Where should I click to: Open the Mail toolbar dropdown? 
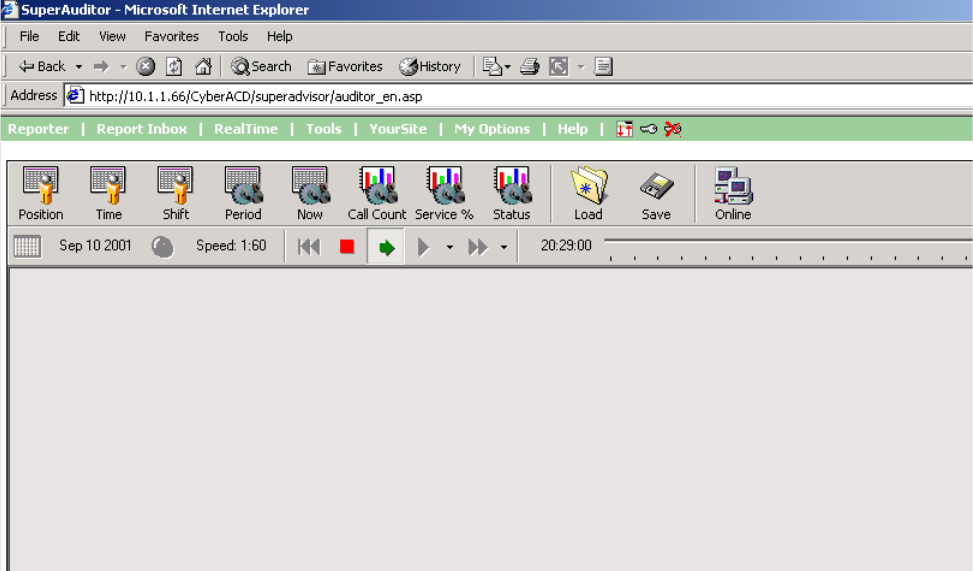tap(497, 66)
